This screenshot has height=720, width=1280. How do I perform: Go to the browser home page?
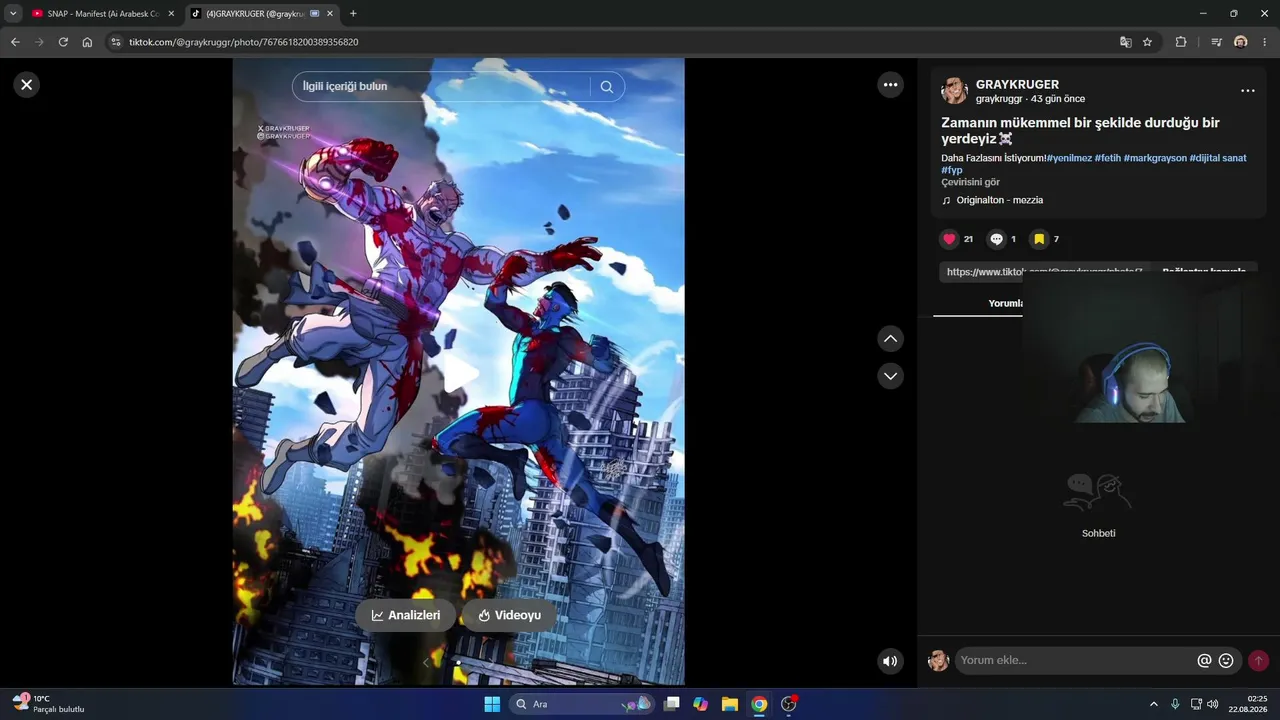87,42
